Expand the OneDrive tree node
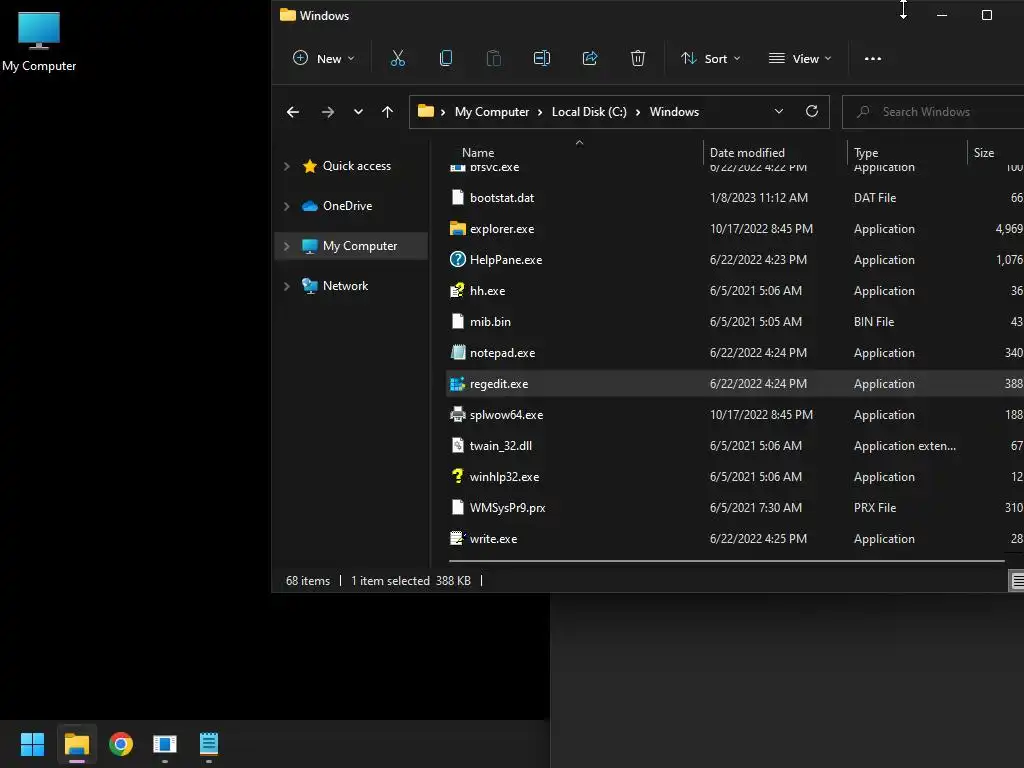This screenshot has height=768, width=1024. (287, 206)
